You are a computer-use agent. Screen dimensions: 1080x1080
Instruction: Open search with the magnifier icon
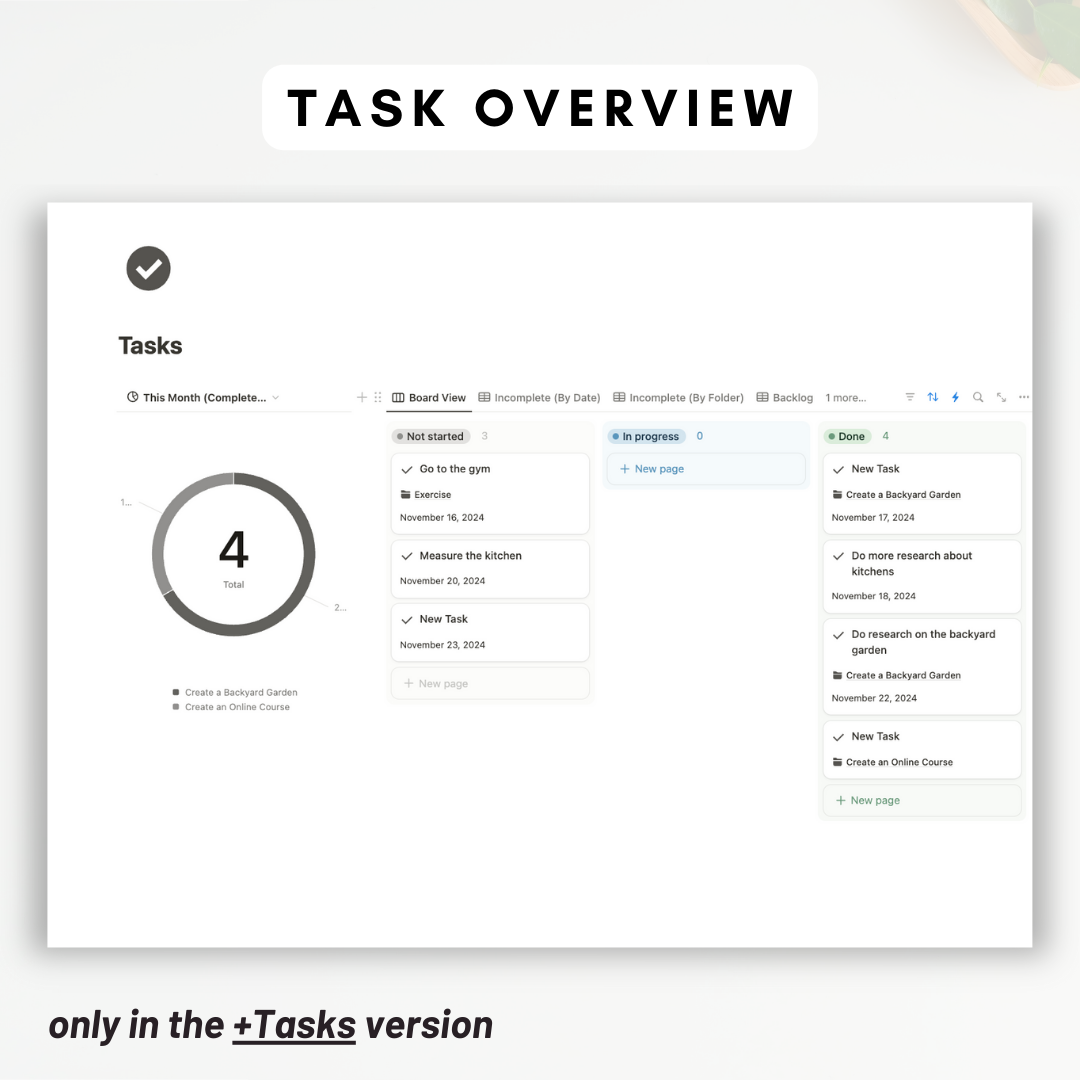point(978,397)
